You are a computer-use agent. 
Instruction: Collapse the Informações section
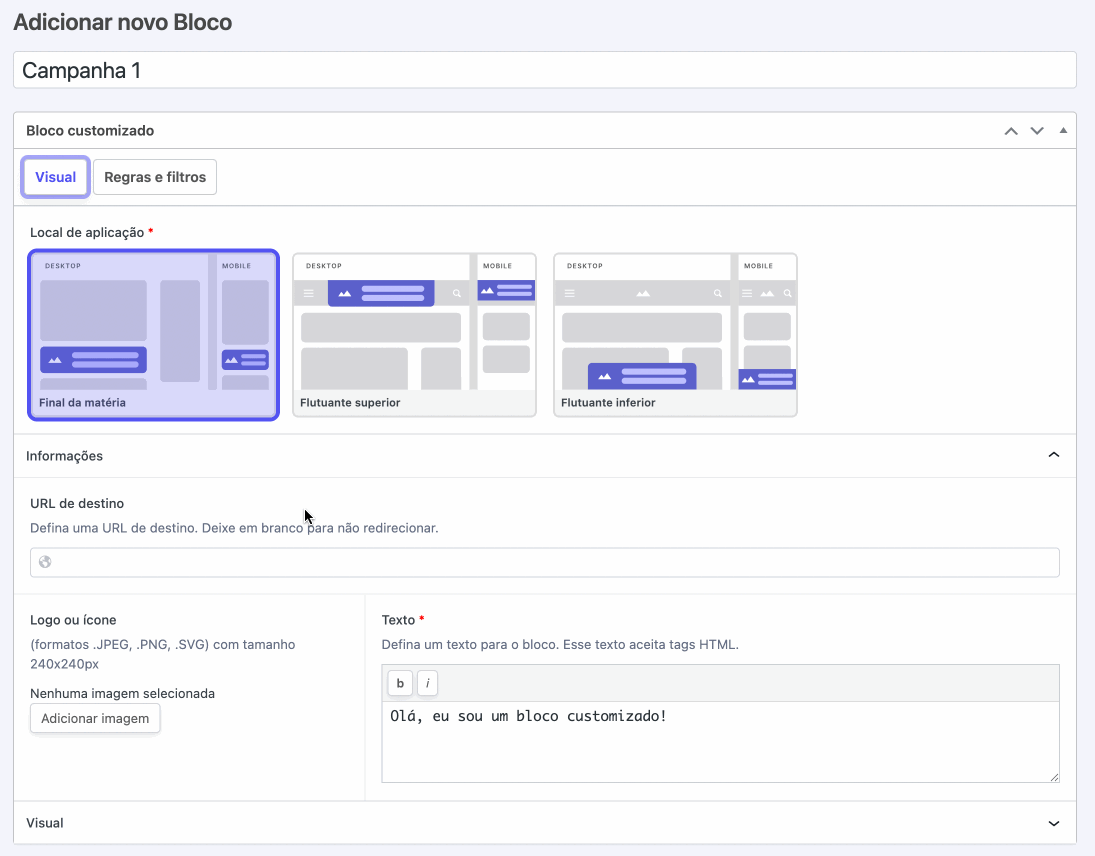pos(1054,455)
